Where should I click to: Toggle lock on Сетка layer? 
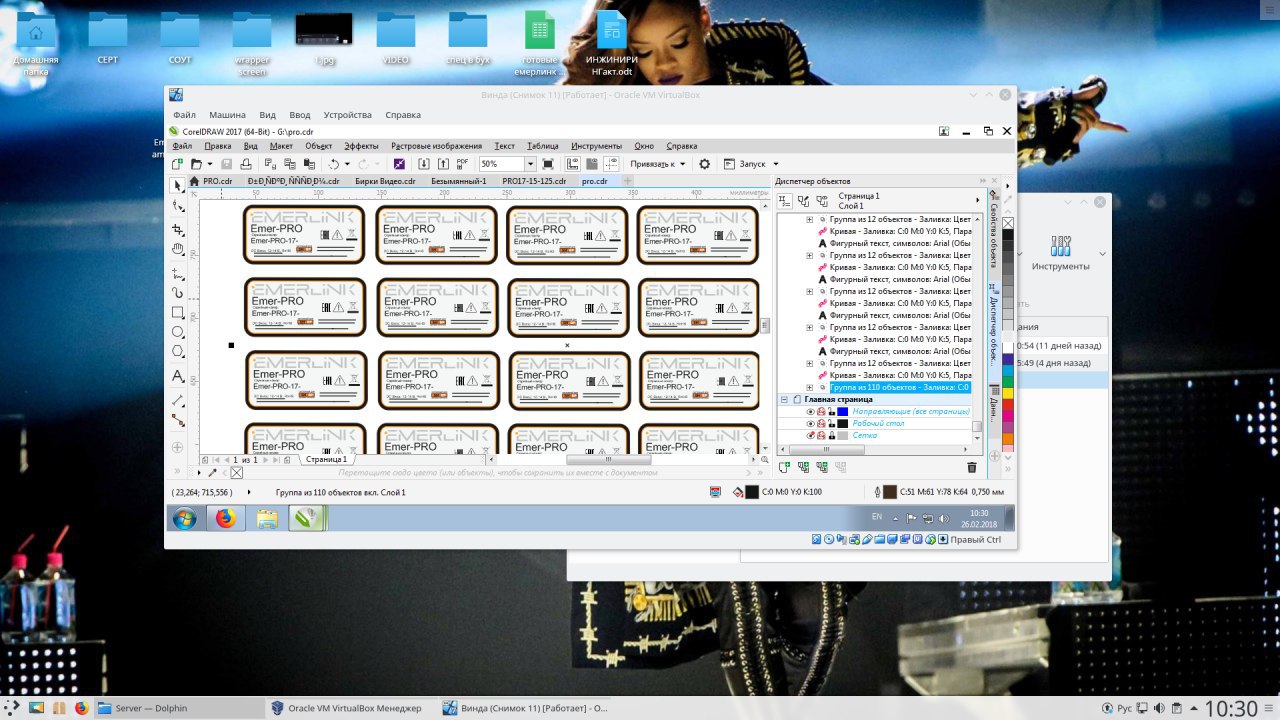click(831, 435)
